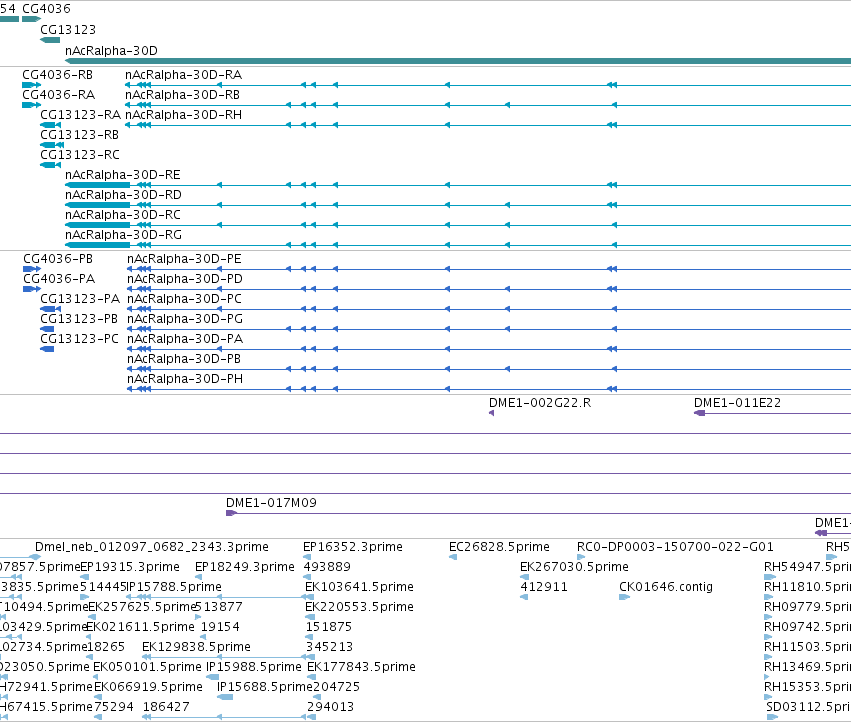Click protein label CG4036-PA

(x=59, y=279)
